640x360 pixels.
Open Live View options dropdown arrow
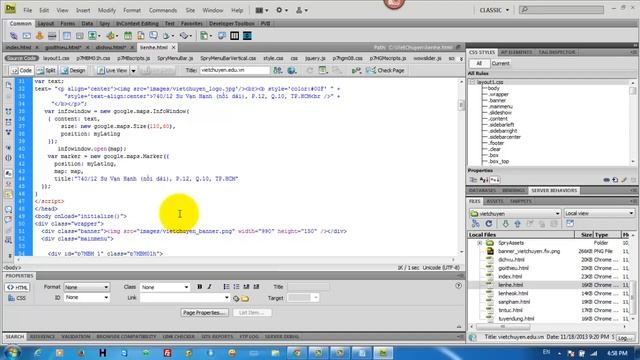(x=133, y=71)
